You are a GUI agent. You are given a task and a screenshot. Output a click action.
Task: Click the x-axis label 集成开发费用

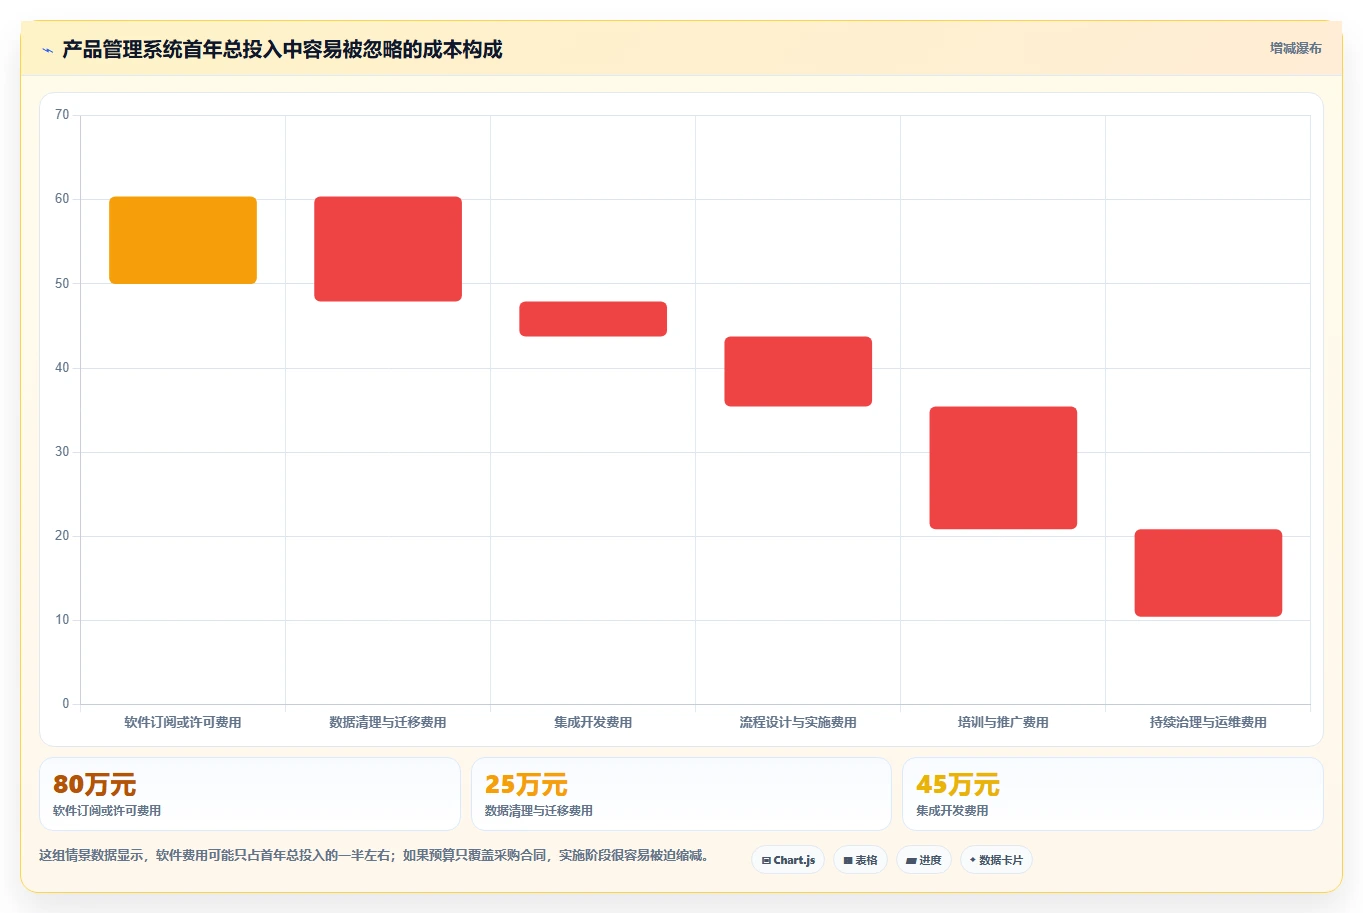[593, 722]
